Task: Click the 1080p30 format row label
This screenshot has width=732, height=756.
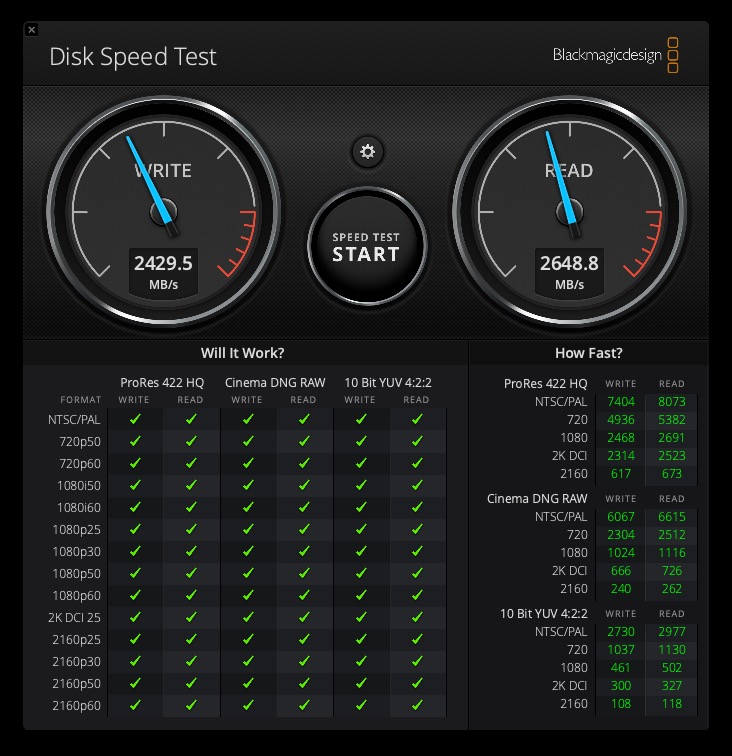Action: tap(77, 552)
